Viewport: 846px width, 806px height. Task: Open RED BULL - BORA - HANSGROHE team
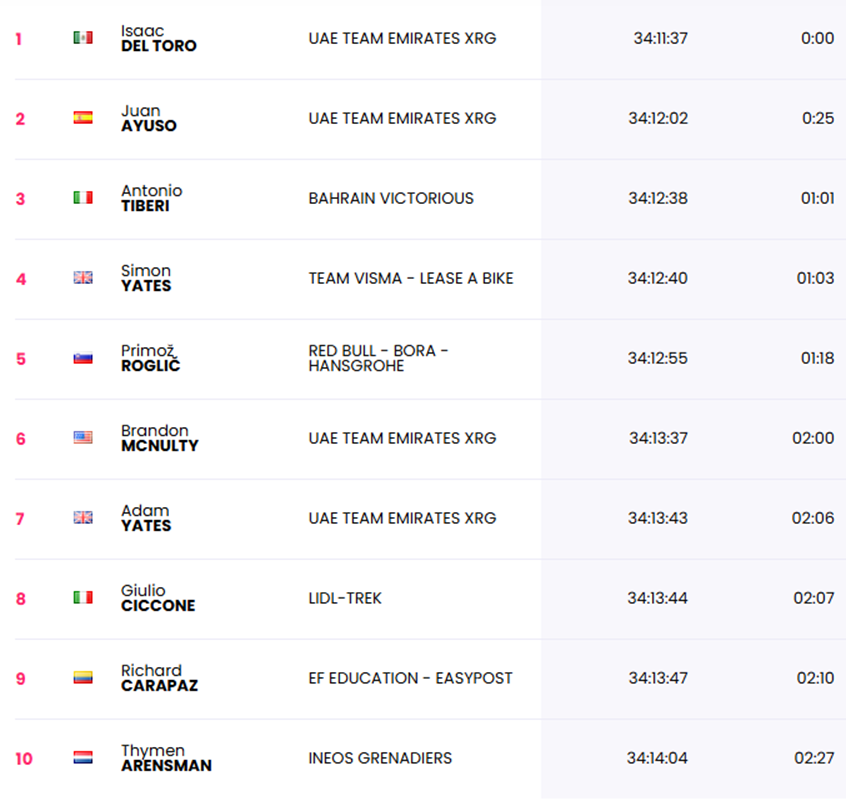coord(378,358)
